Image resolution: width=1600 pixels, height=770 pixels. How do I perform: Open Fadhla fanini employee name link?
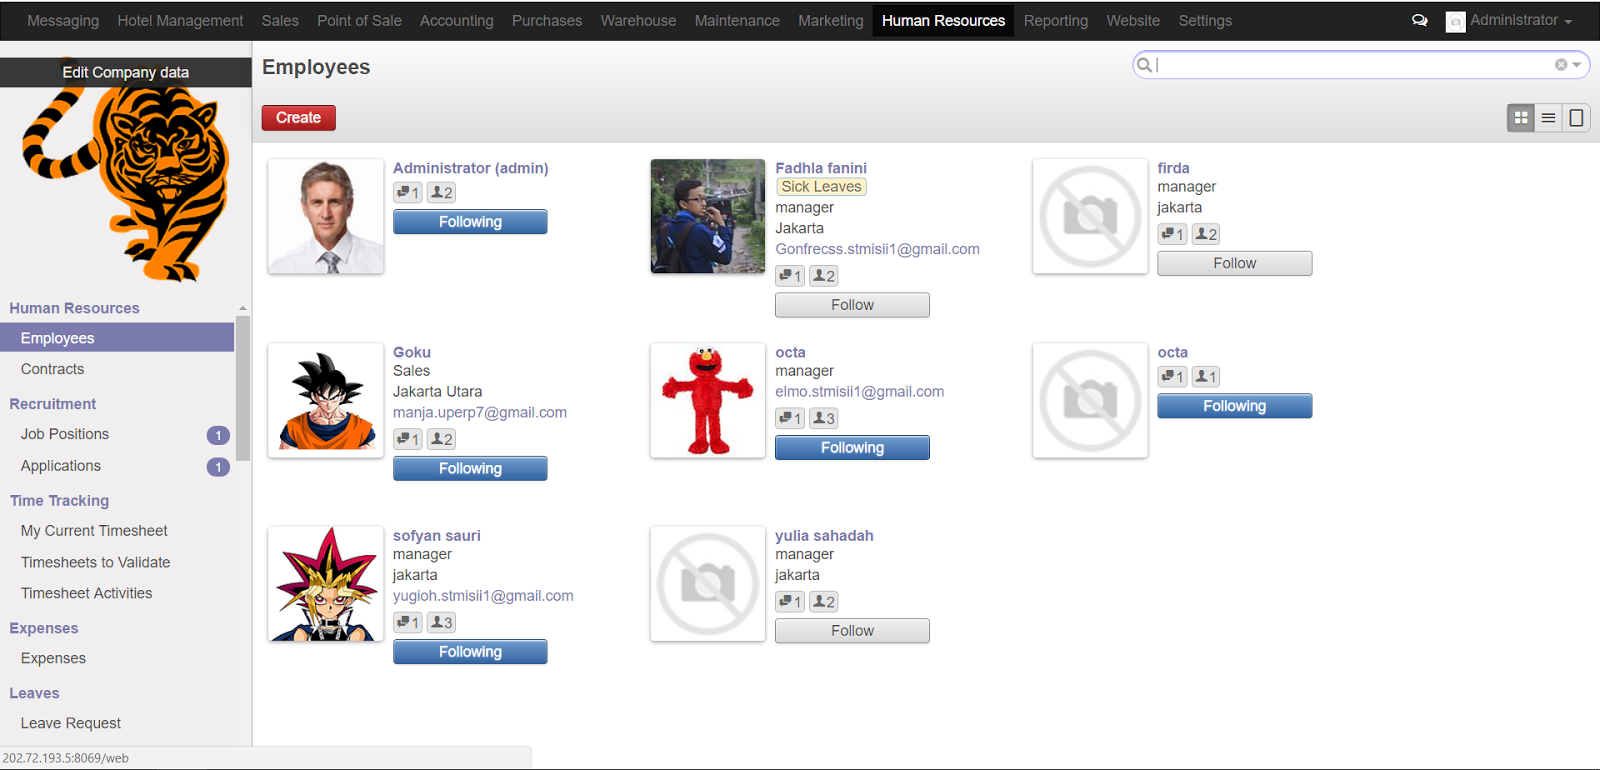coord(820,168)
